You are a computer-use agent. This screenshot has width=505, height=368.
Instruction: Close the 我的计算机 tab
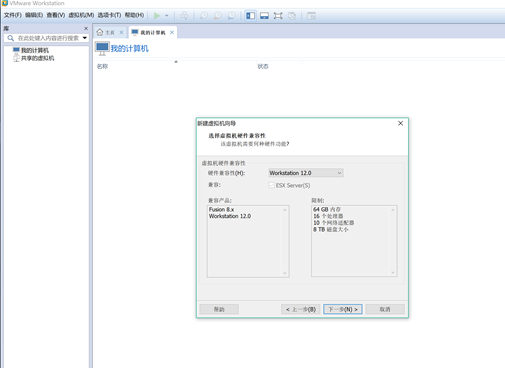pos(172,32)
